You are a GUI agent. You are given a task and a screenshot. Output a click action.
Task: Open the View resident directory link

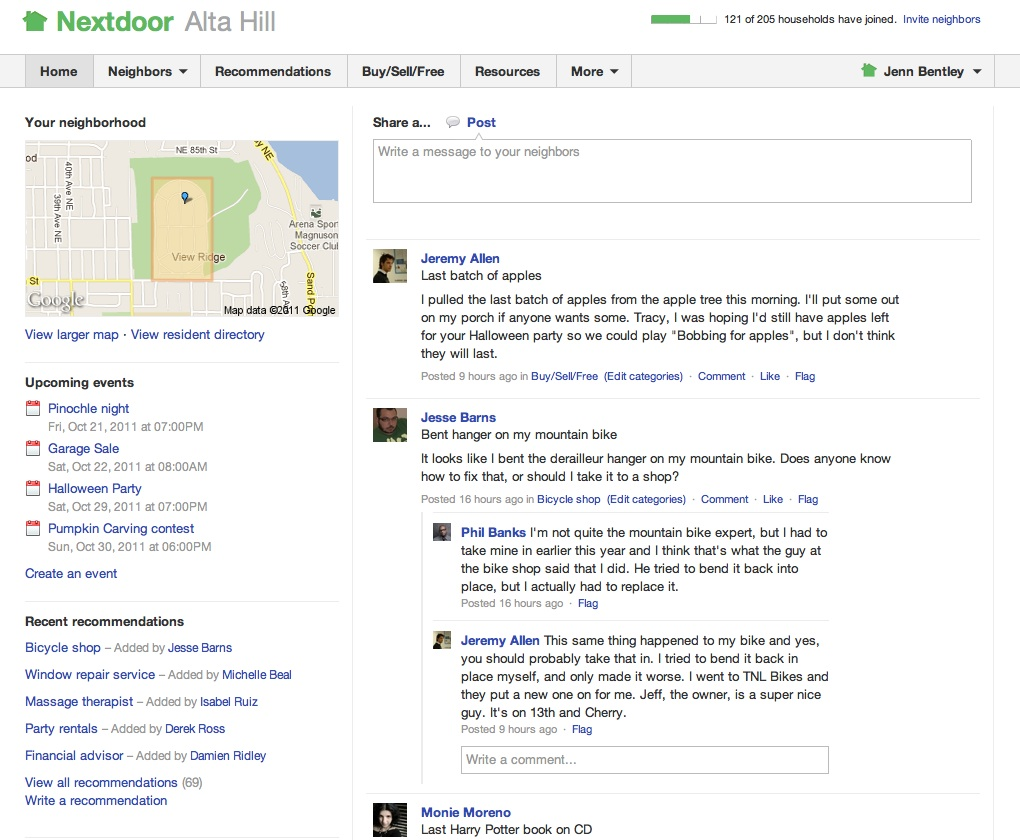198,335
